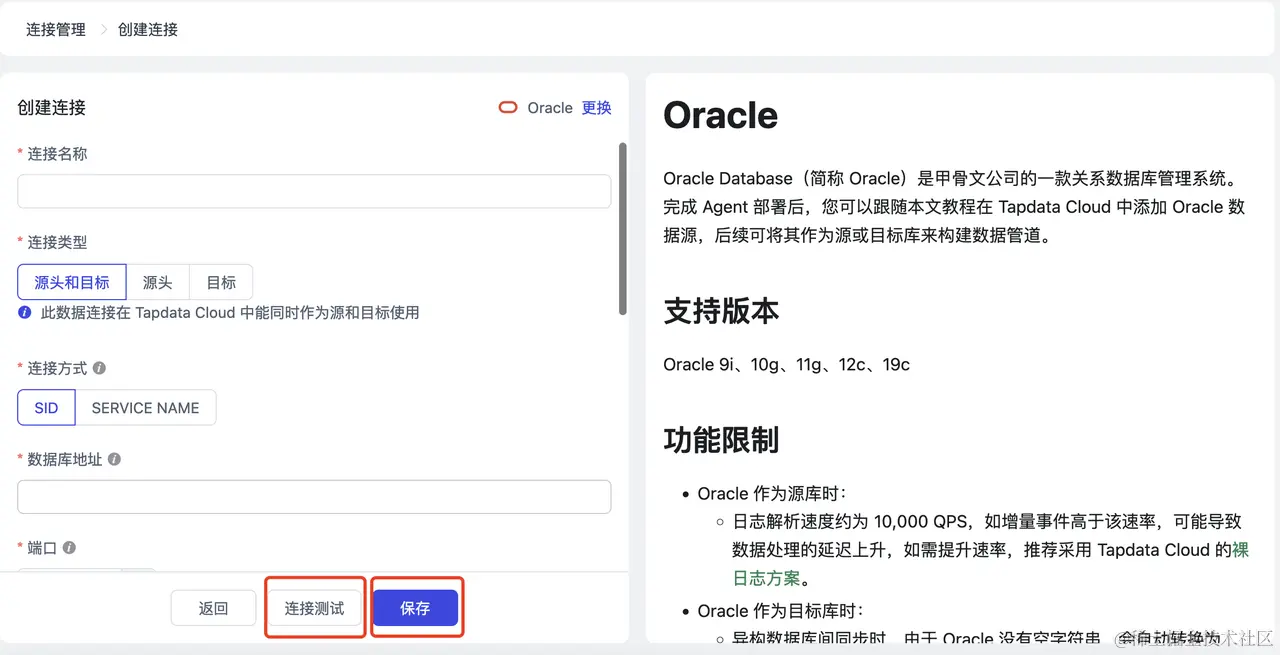
Task: Select 目标 connection type
Action: click(x=221, y=283)
